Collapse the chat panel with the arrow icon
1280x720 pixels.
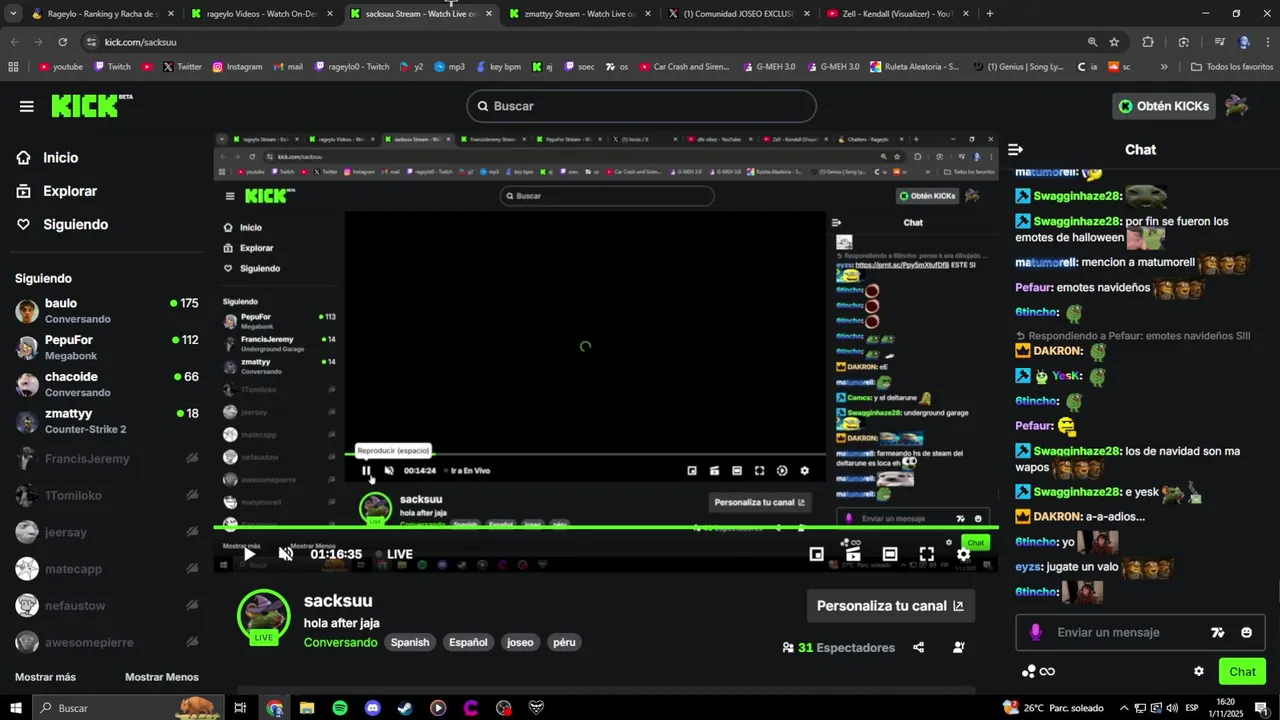(1016, 150)
